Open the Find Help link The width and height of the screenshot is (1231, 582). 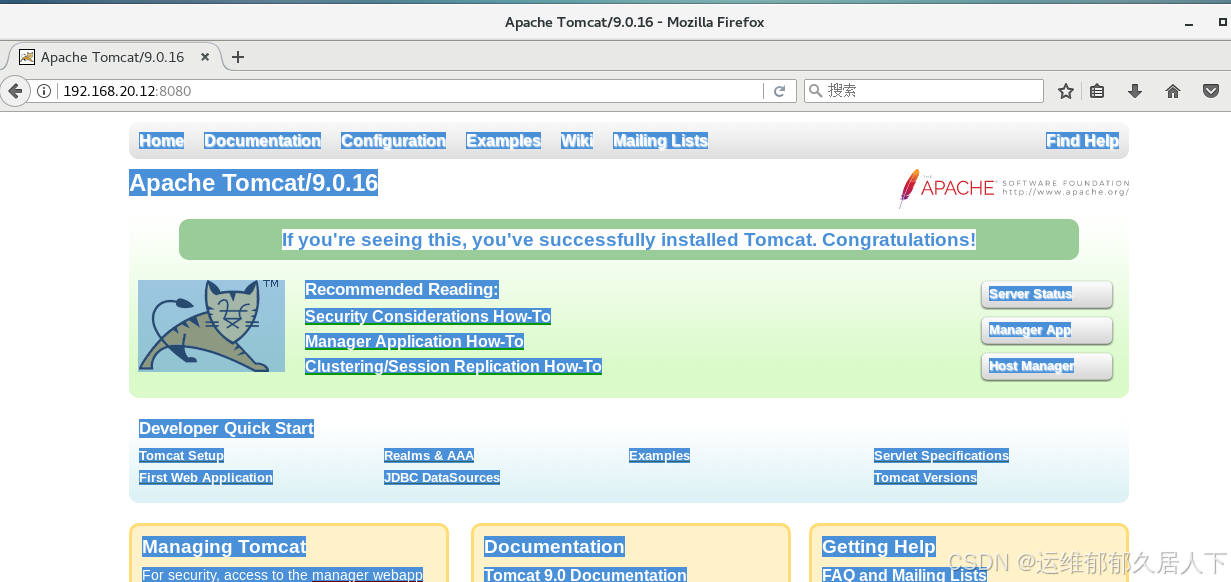click(x=1082, y=141)
